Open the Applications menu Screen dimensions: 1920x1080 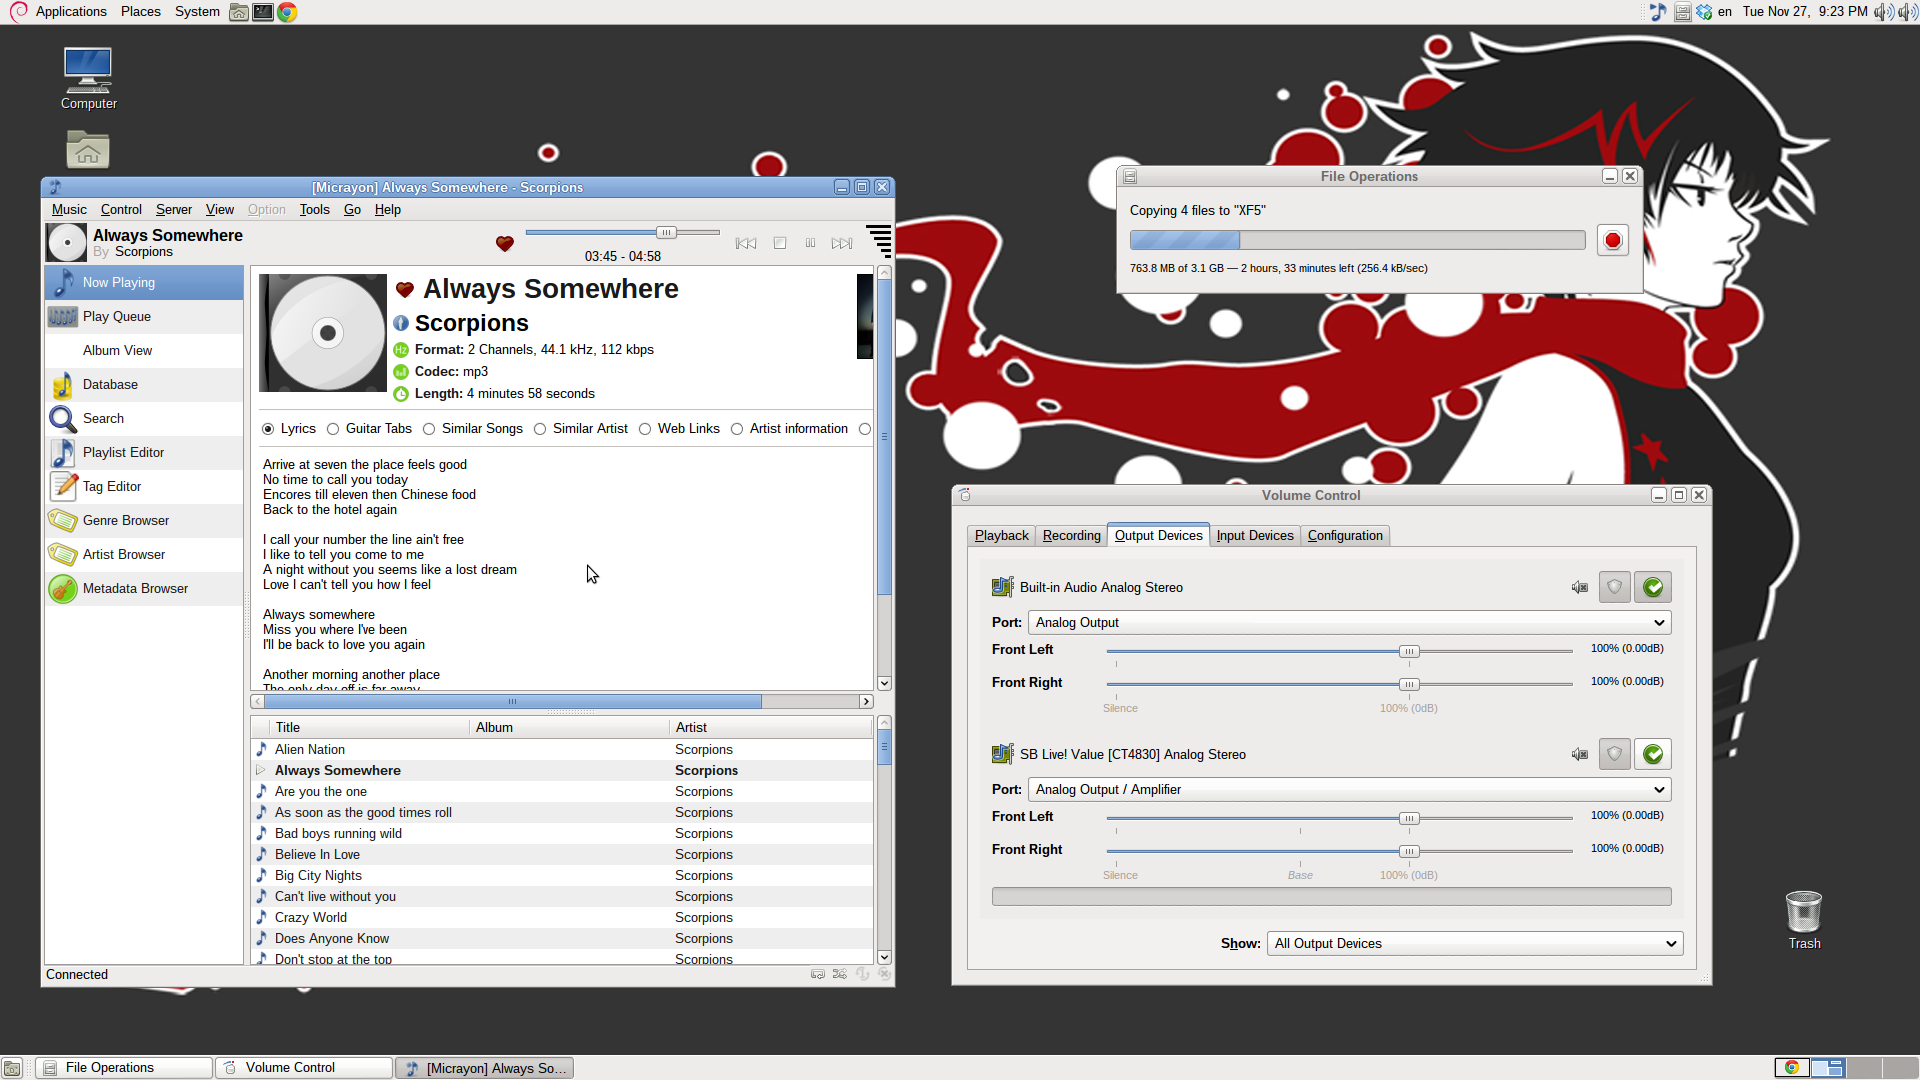[71, 12]
